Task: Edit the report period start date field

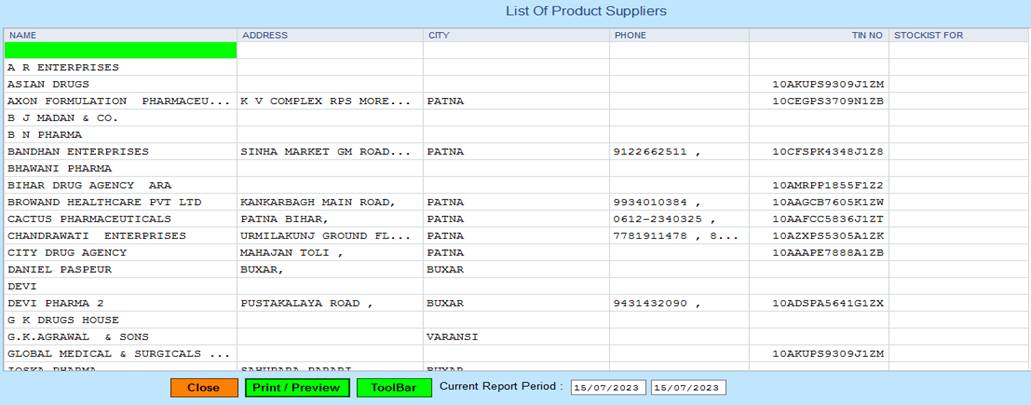Action: [608, 388]
